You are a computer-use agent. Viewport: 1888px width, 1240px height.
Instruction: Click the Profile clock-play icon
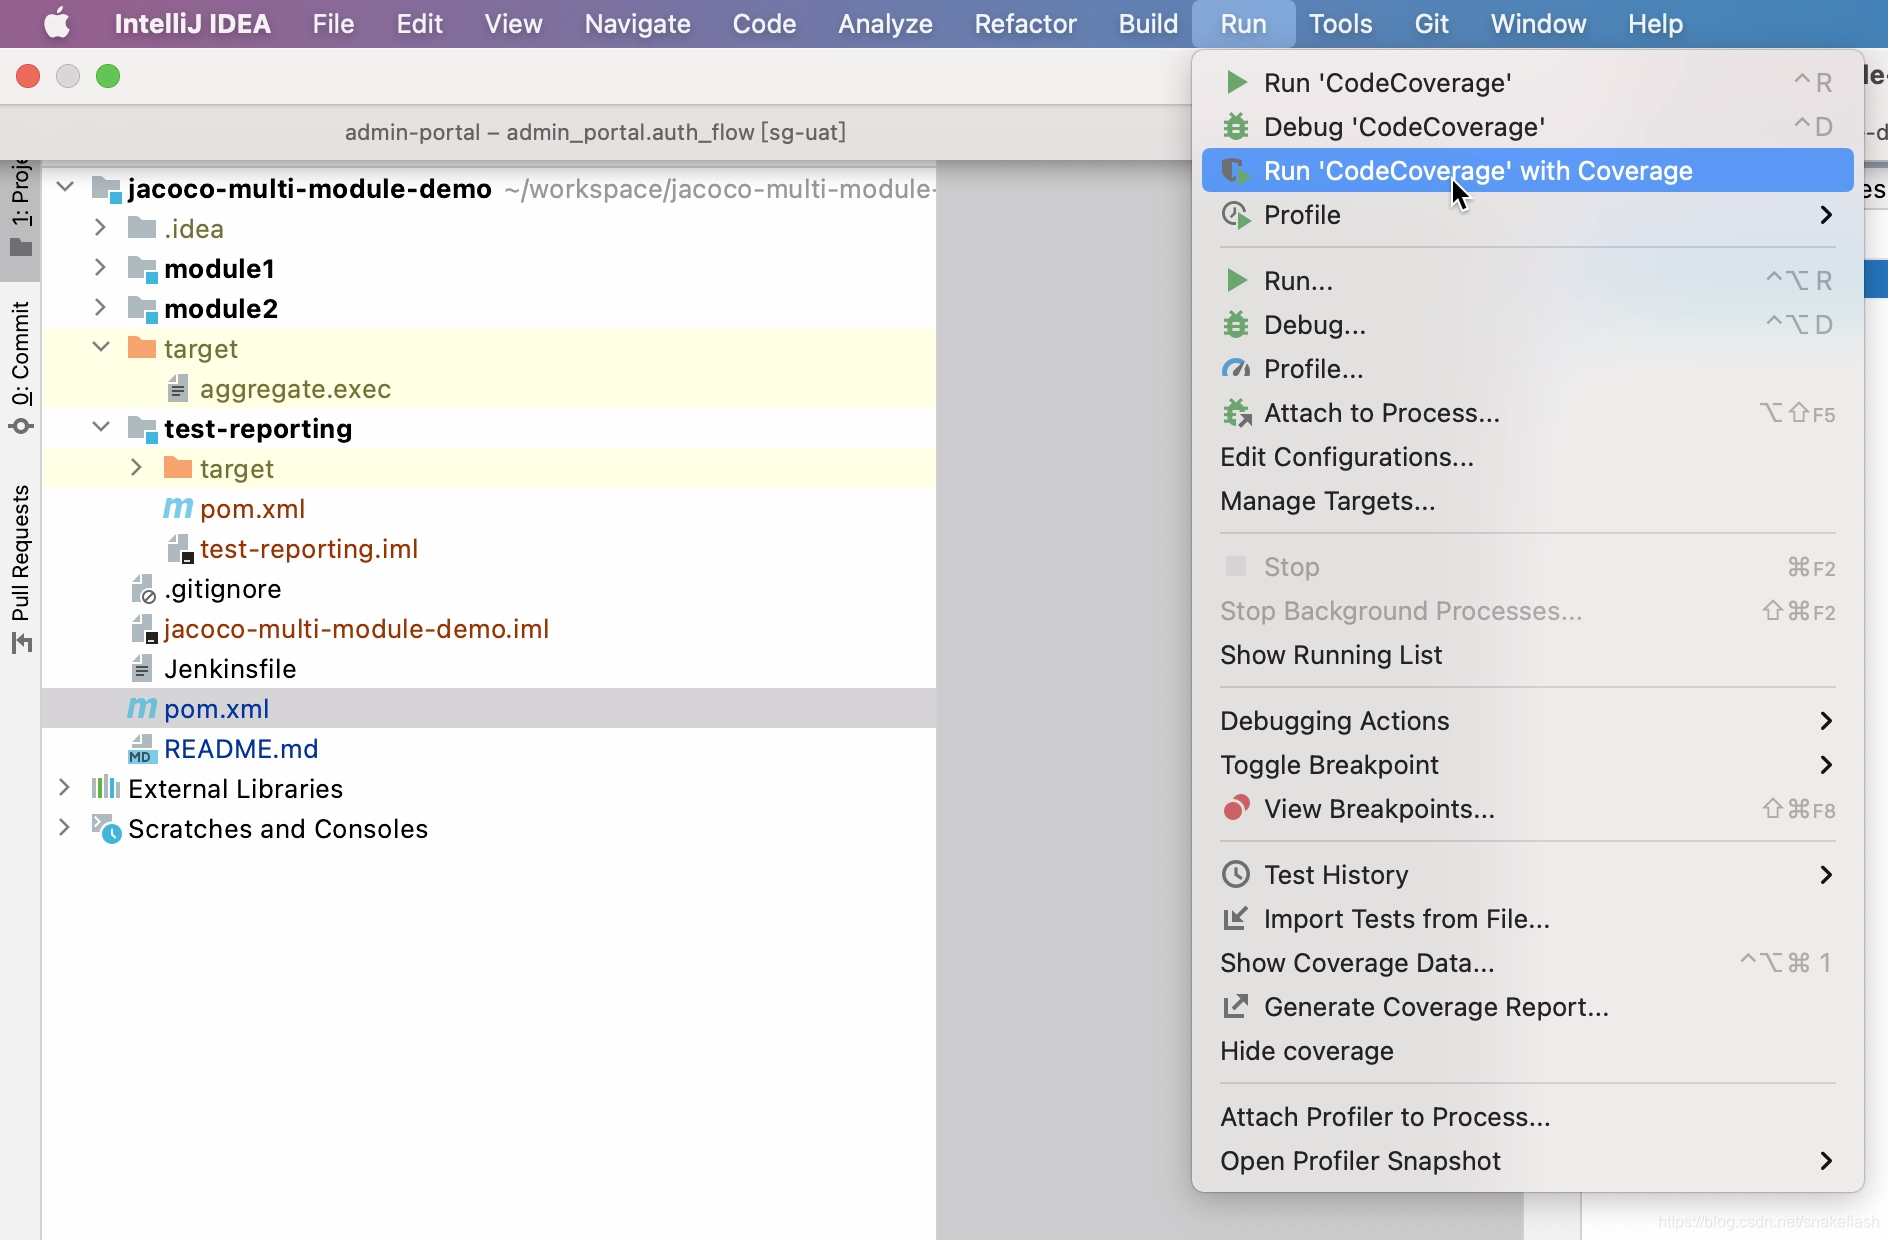(1237, 215)
